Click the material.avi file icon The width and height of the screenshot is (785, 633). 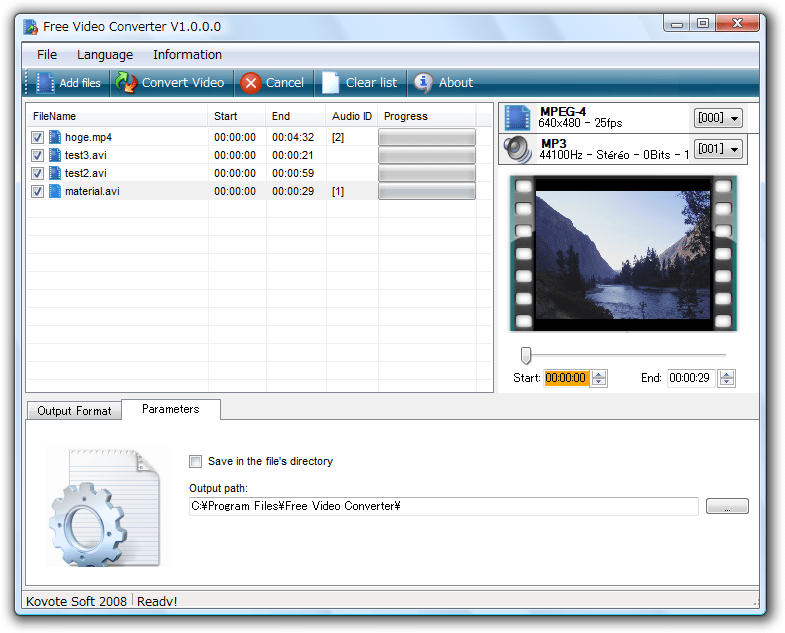55,191
